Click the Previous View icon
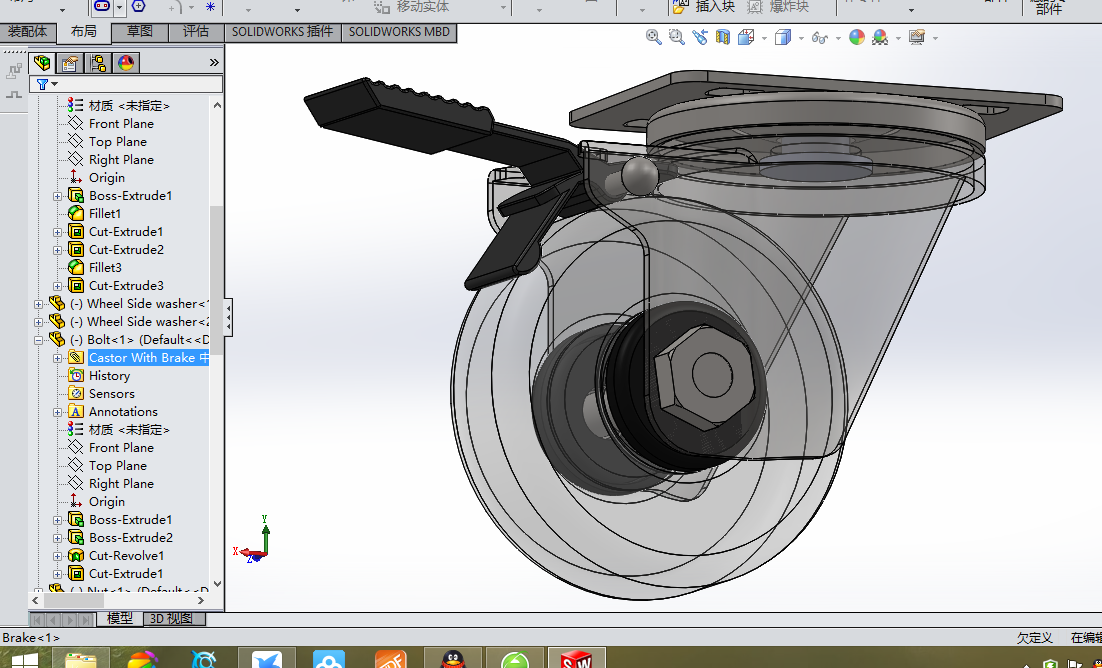The height and width of the screenshot is (668, 1102). click(x=698, y=37)
